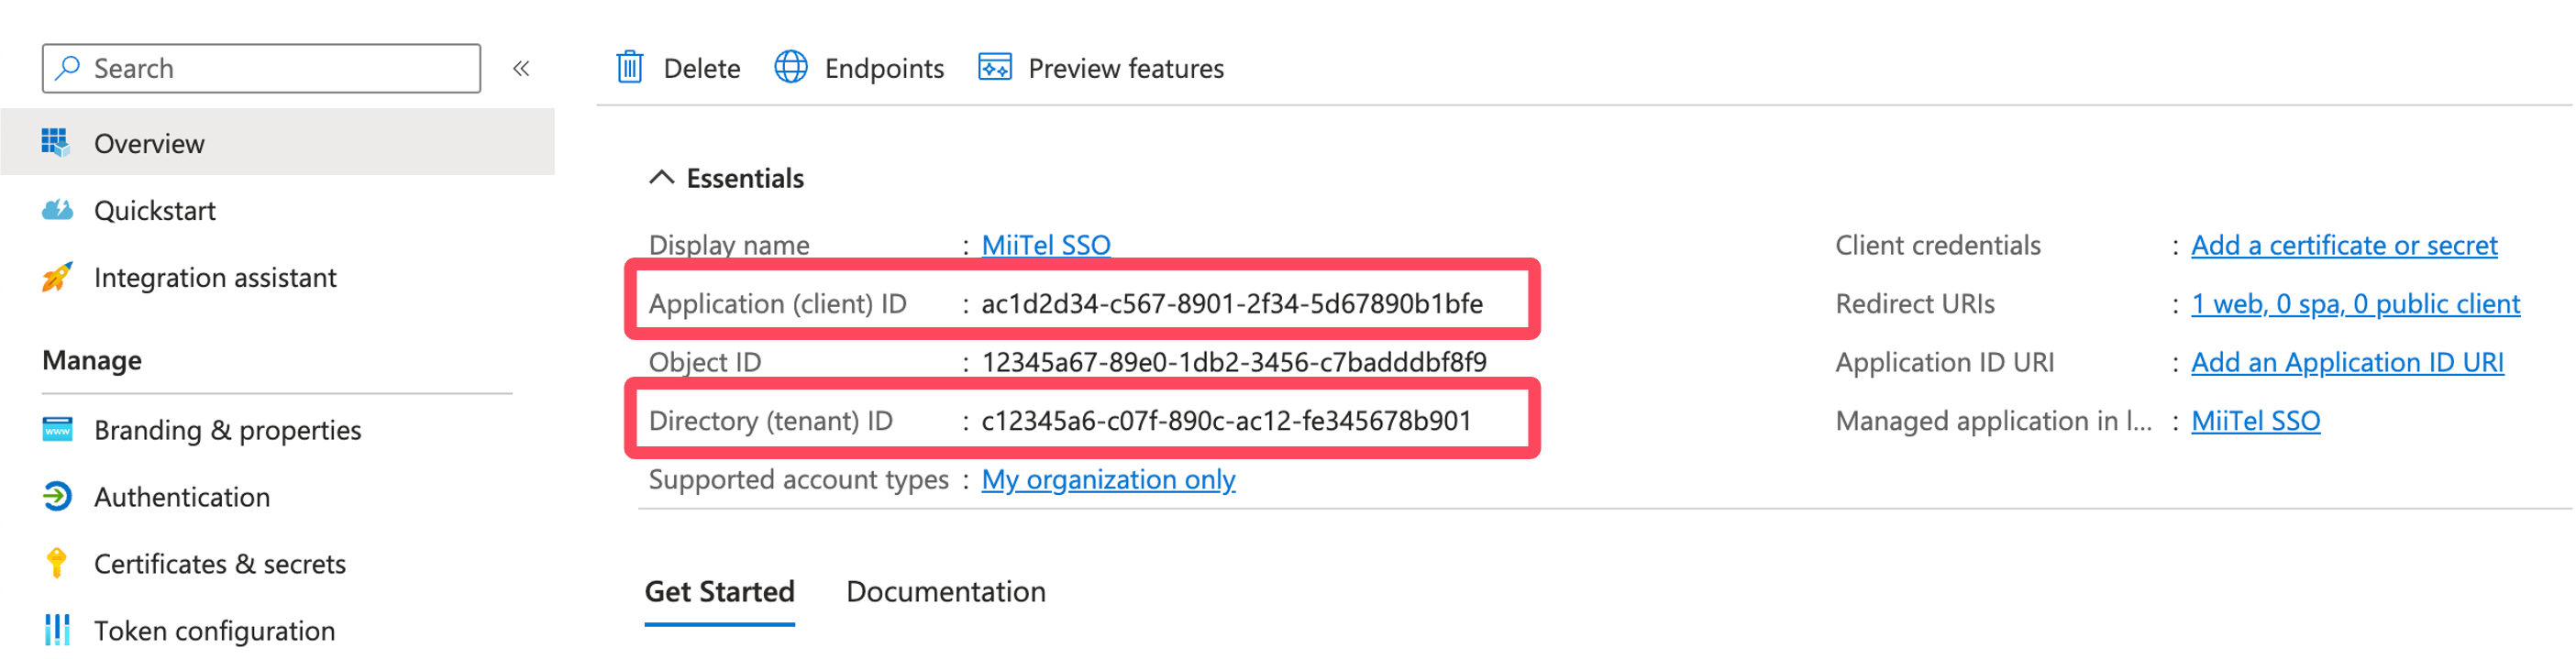
Task: Collapse the Essentials section chevron
Action: [661, 178]
